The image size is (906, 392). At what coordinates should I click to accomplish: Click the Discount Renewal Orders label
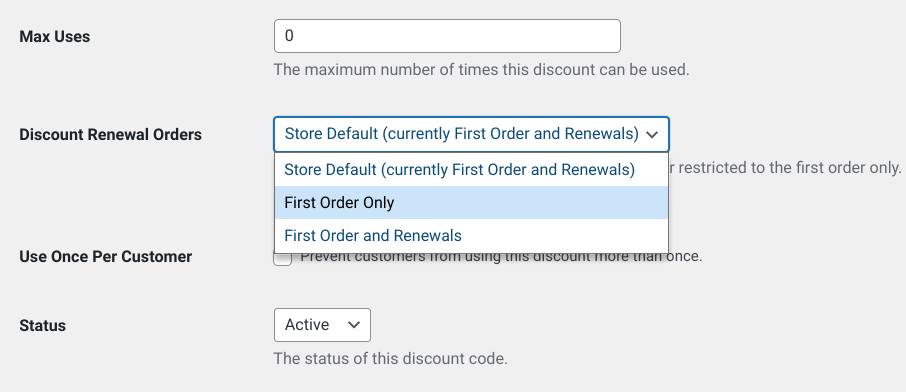110,134
